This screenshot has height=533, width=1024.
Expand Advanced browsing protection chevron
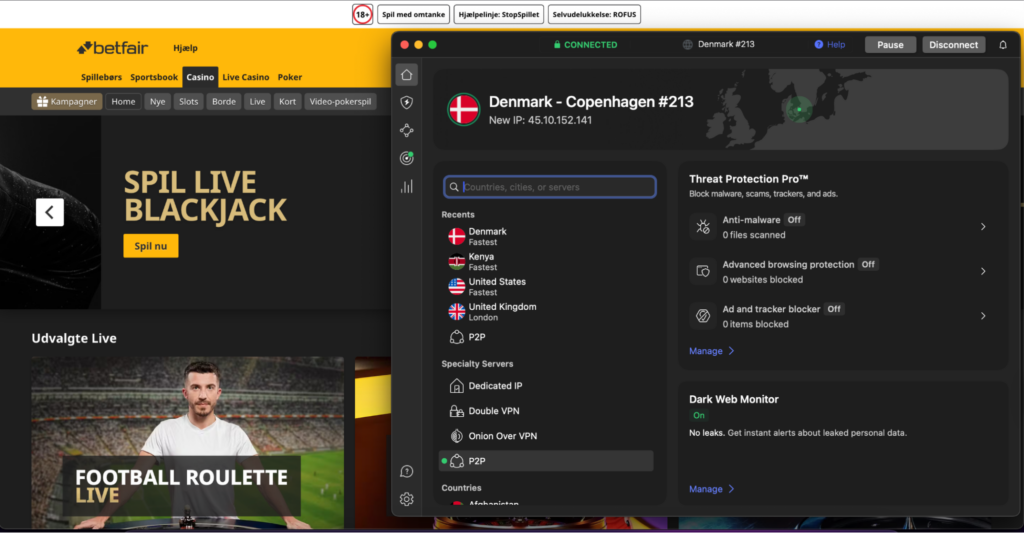point(983,271)
